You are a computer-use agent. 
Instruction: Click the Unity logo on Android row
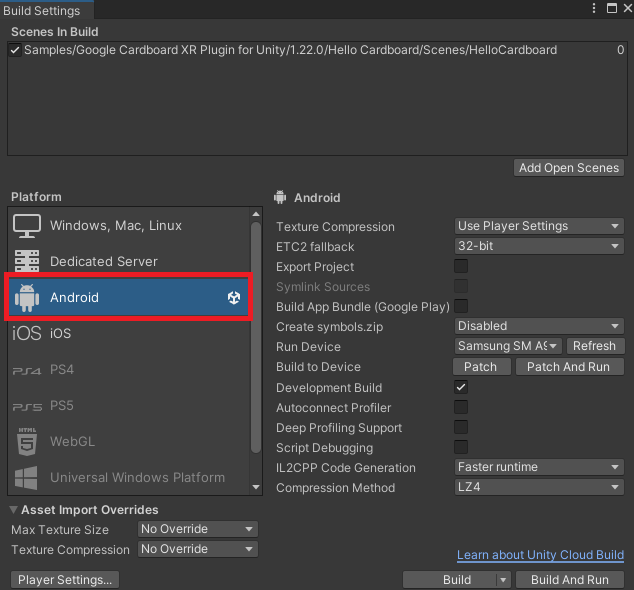(234, 298)
